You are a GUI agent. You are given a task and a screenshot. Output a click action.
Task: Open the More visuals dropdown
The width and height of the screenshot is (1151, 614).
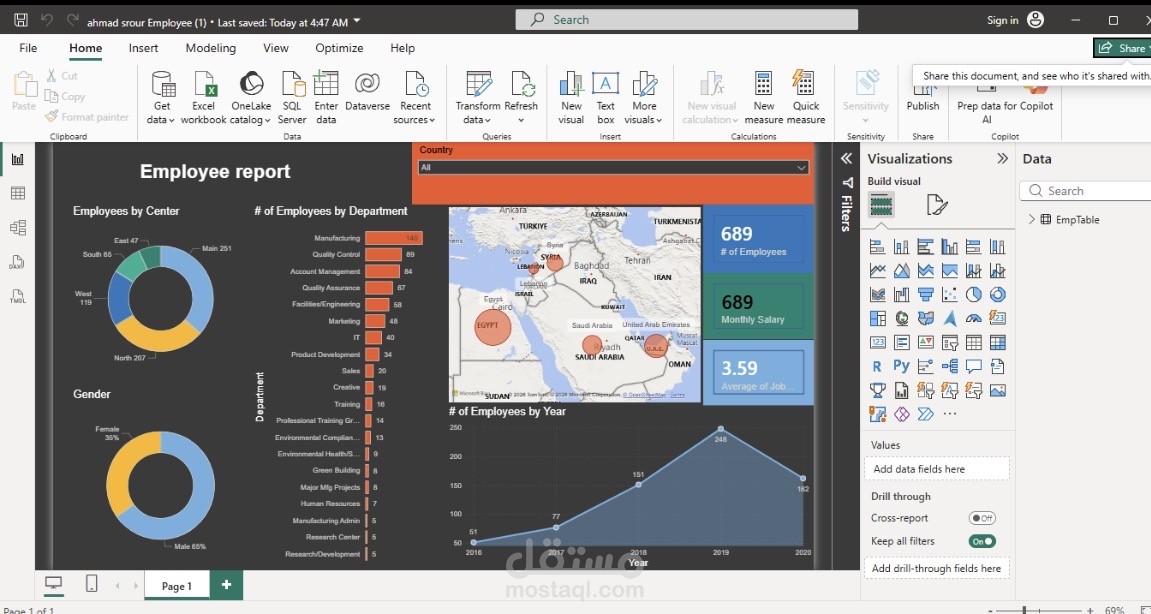pos(644,98)
